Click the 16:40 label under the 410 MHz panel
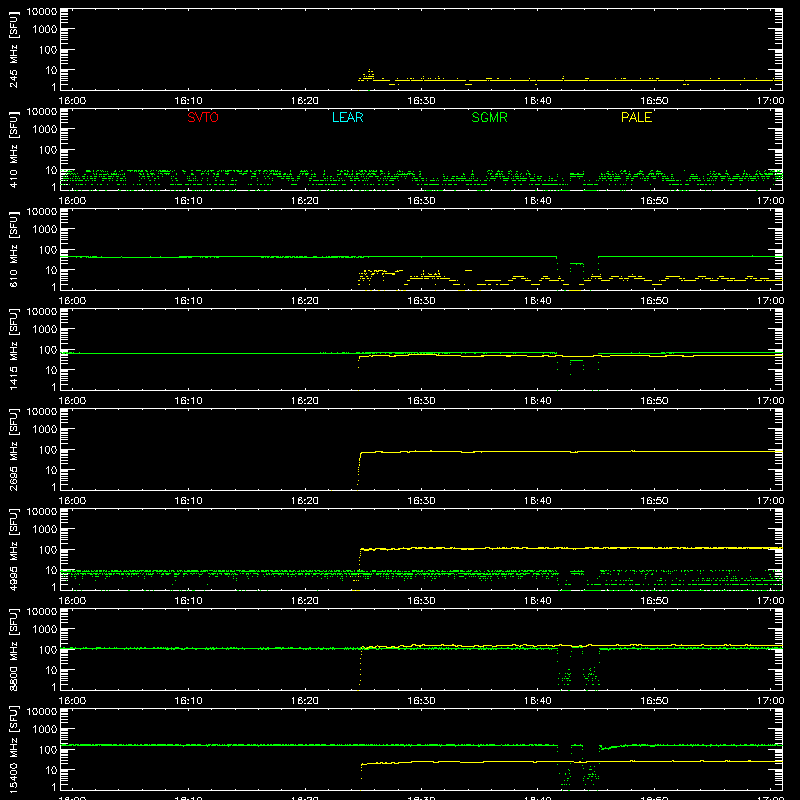The image size is (800, 800). 538,201
